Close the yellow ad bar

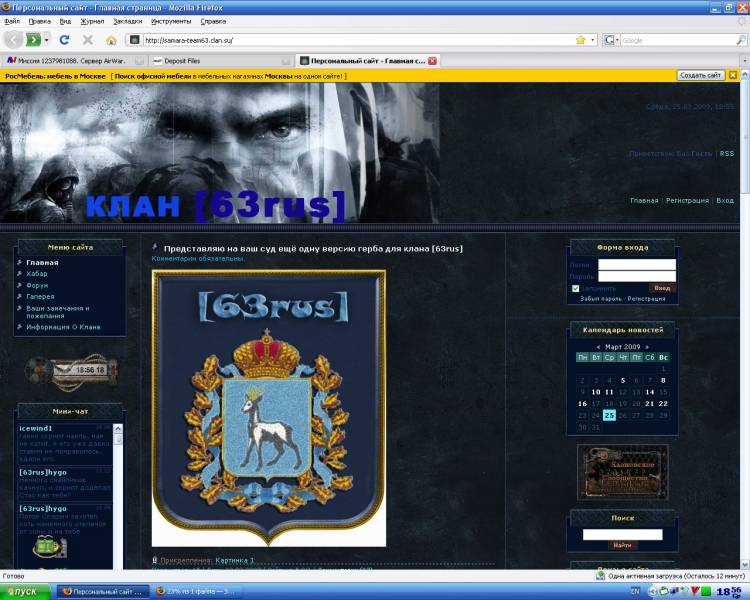point(733,75)
